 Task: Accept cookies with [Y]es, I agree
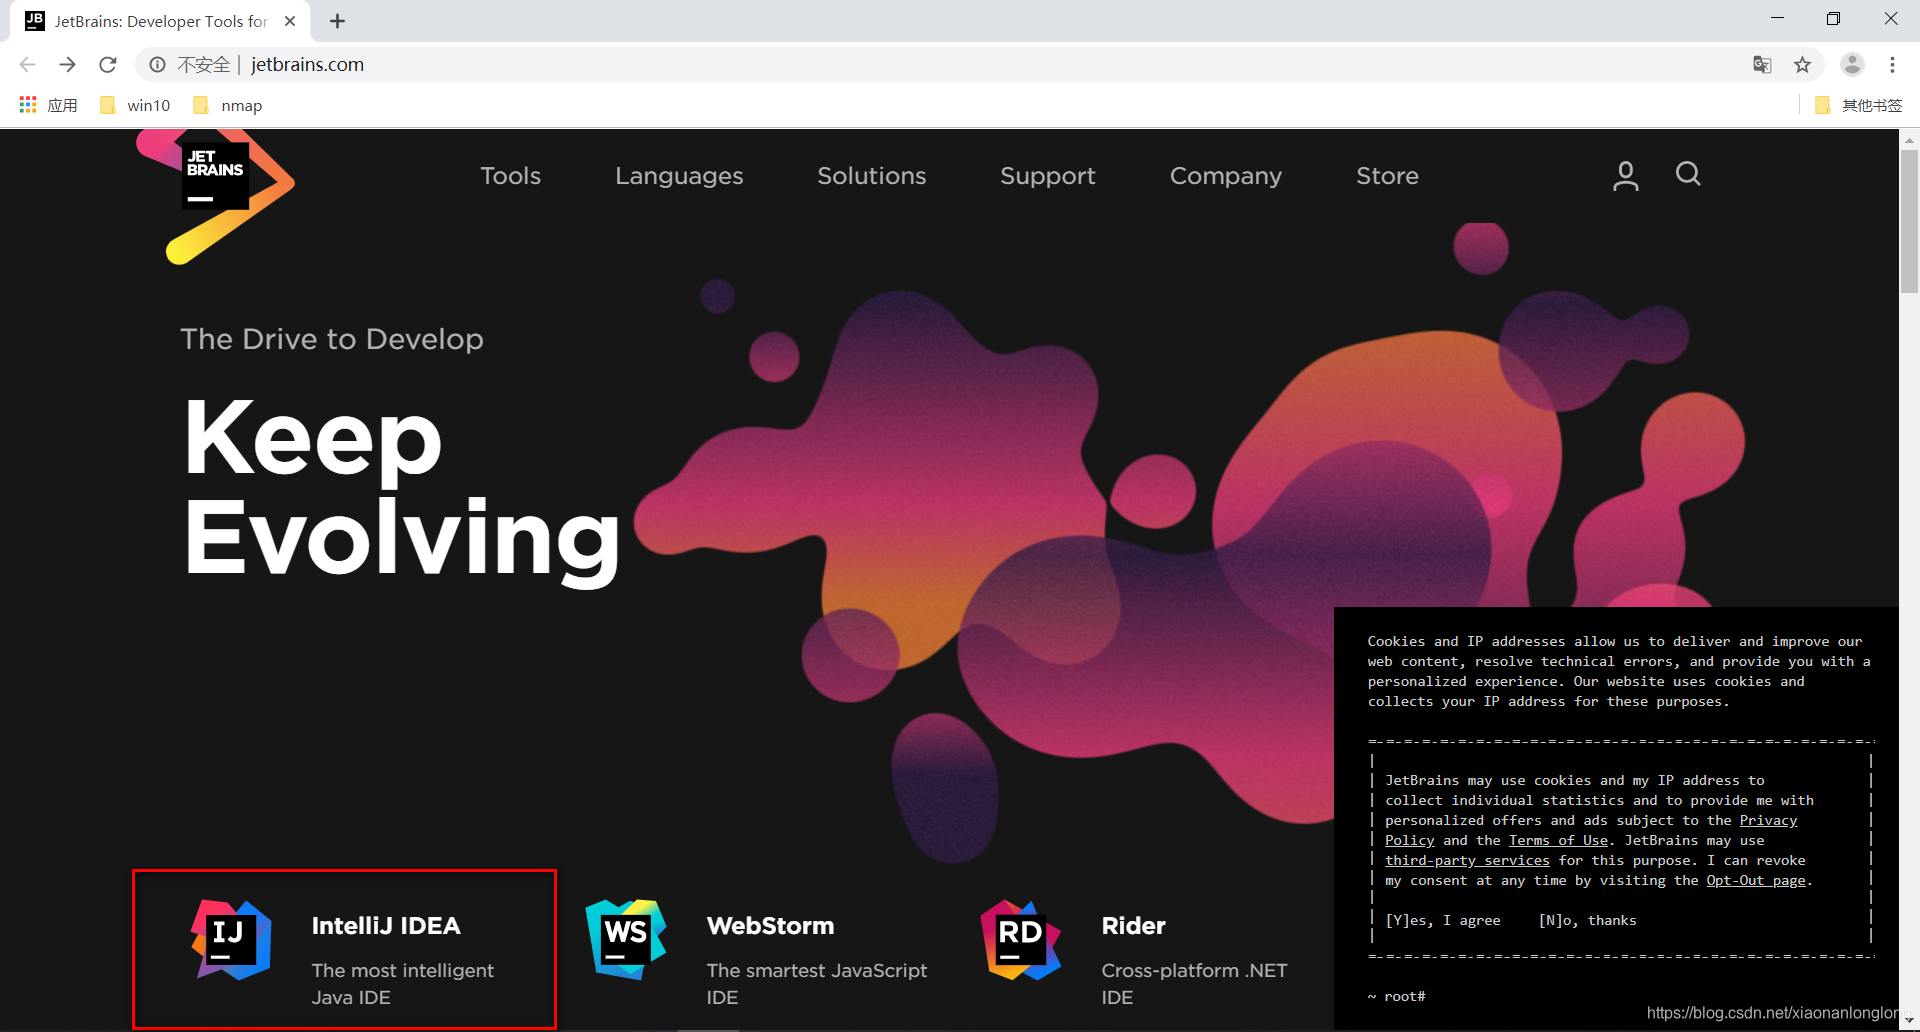[x=1443, y=921]
